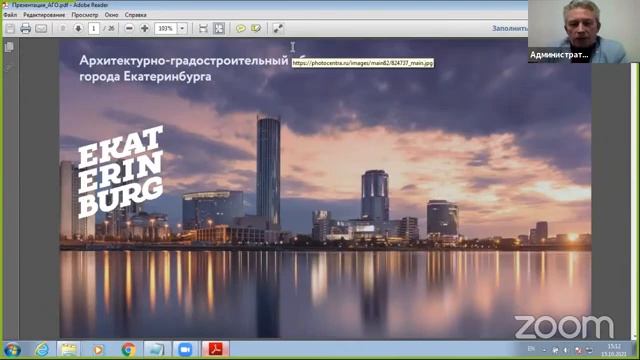Open the Справка menu
640x360 pixels.
[136, 15]
